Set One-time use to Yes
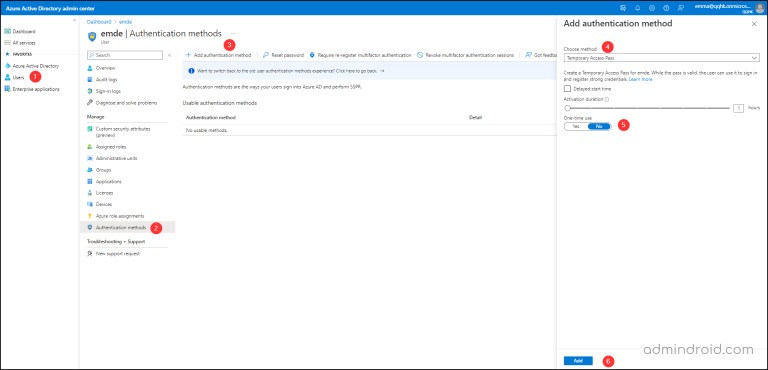Screen dimensions: 768x370 pos(576,126)
